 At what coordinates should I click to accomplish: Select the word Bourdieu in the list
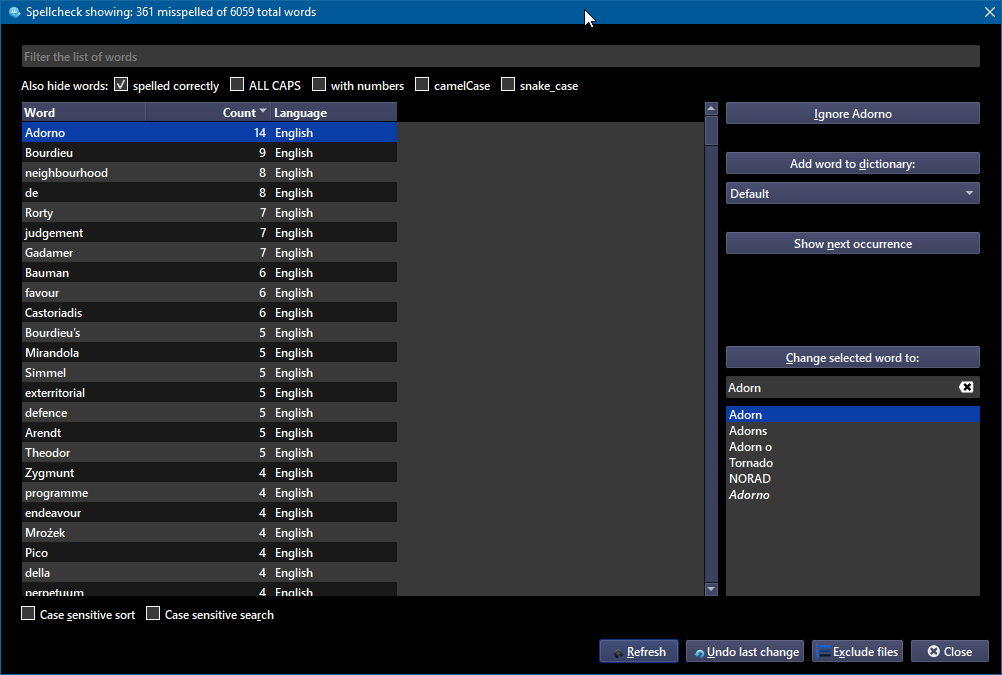(x=210, y=152)
